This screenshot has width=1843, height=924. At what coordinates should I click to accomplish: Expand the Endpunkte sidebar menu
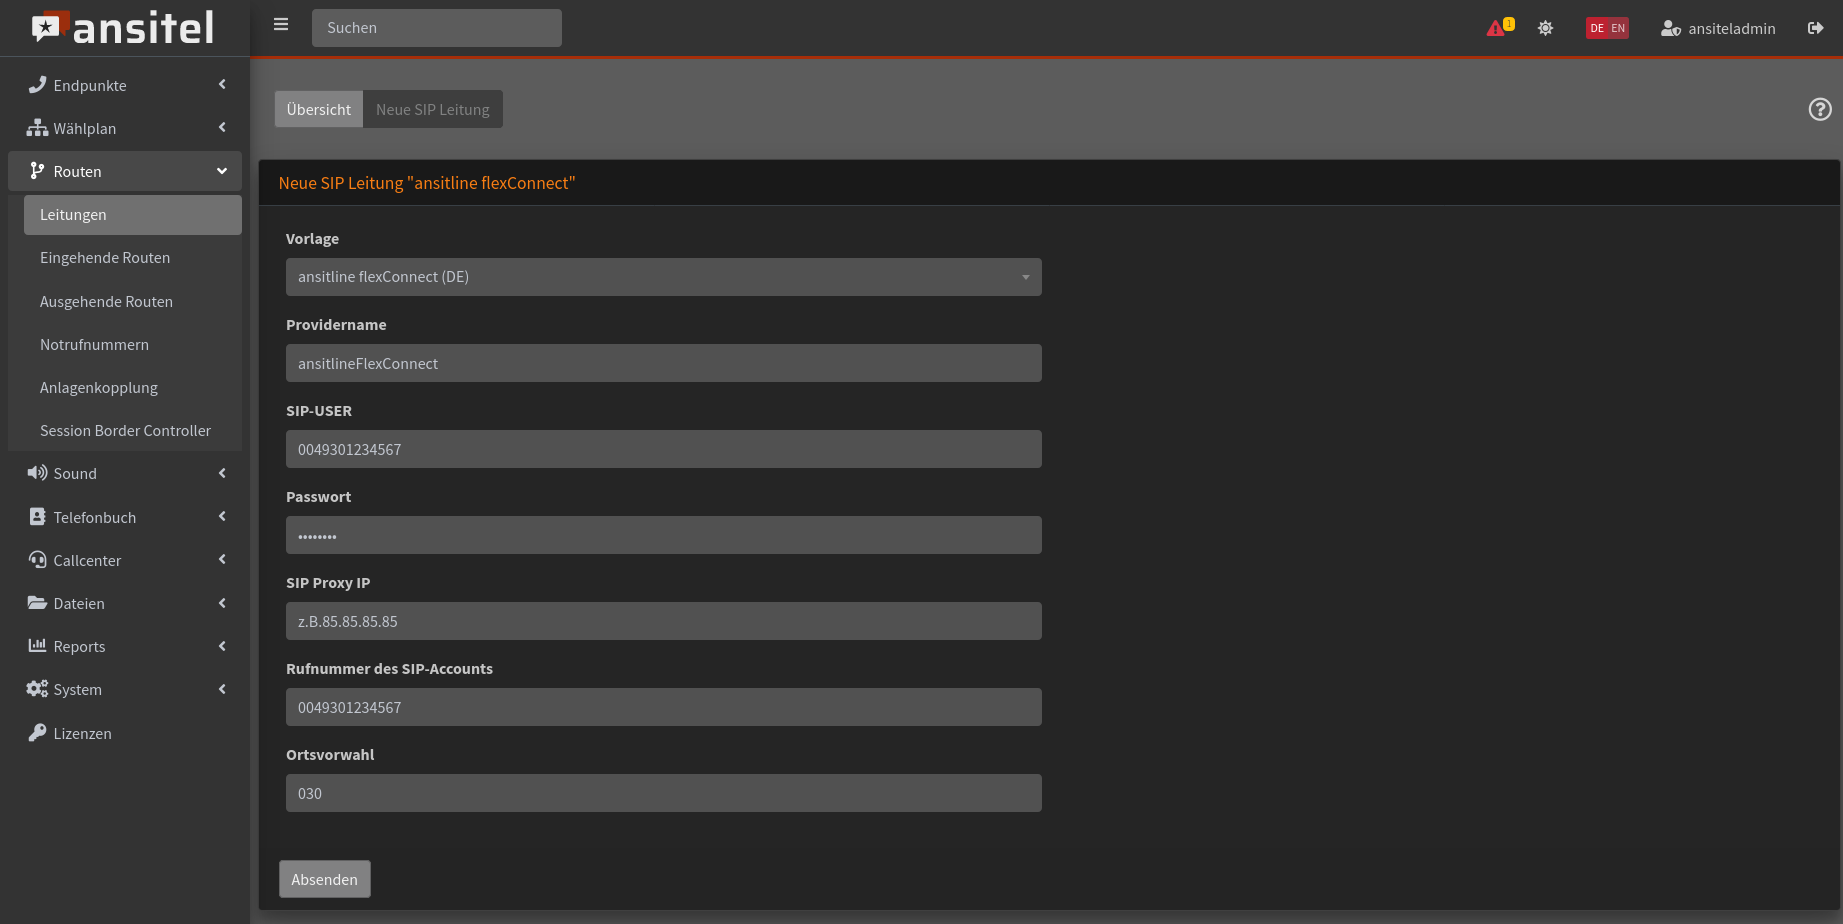(125, 85)
